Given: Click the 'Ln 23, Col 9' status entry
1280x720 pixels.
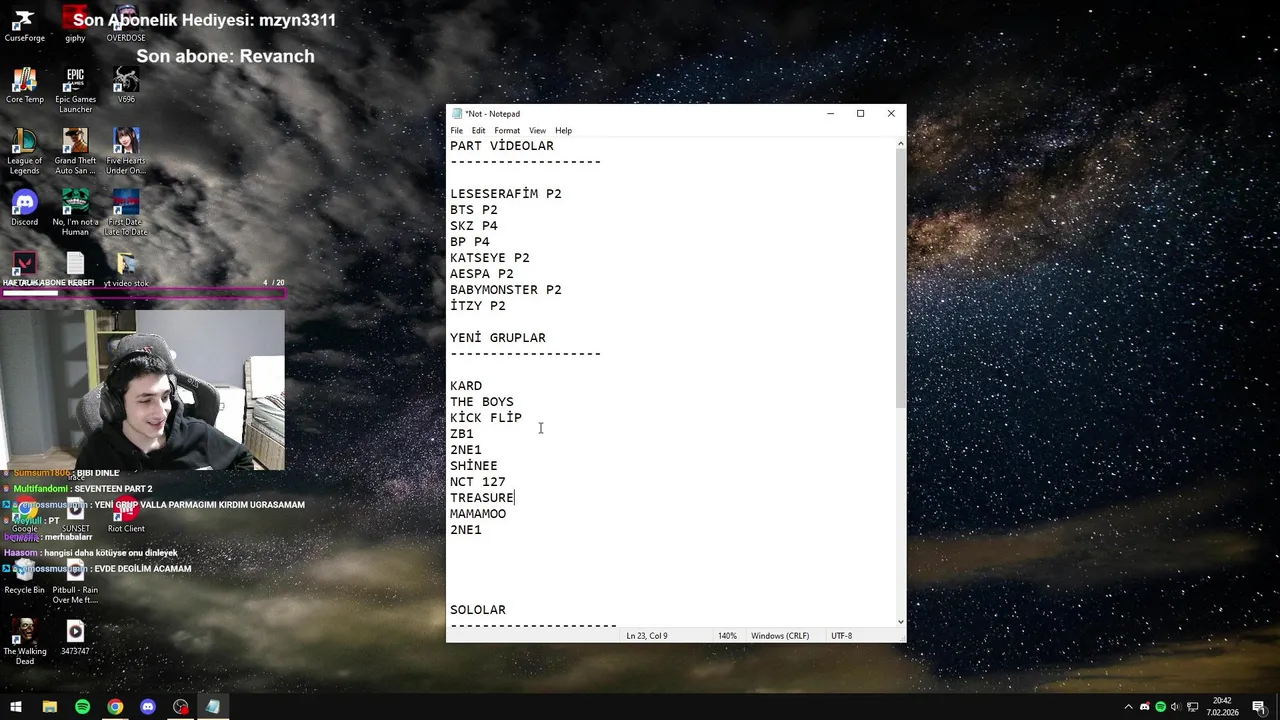Looking at the screenshot, I should [647, 636].
